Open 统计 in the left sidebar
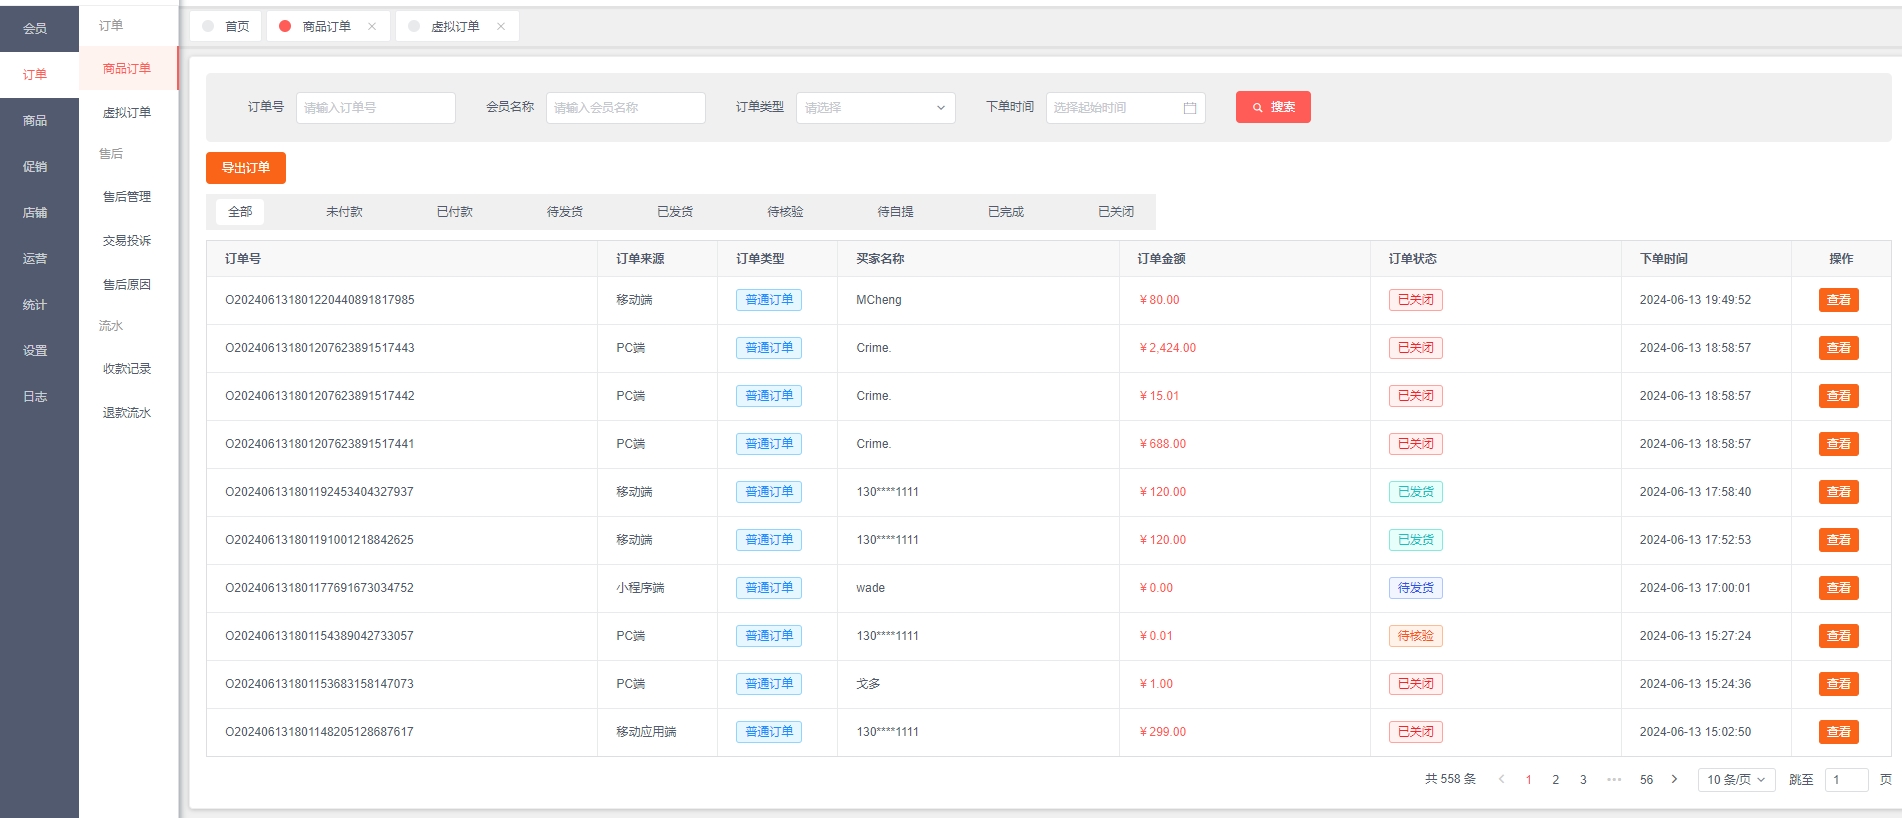 pos(39,305)
